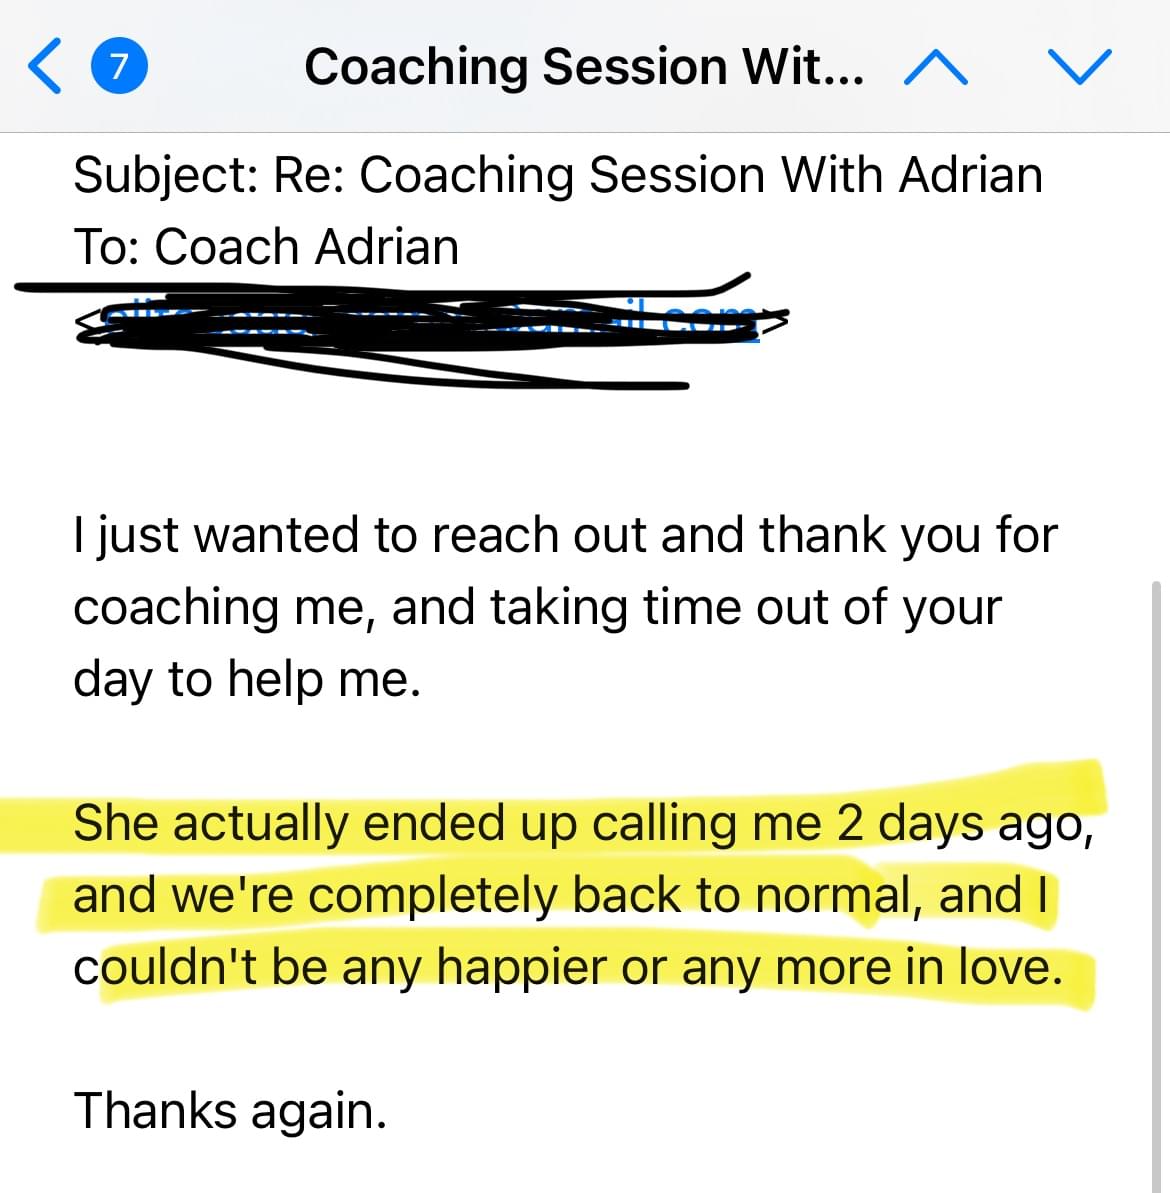1170x1193 pixels.
Task: Go to next message with down arrow
Action: [x=1079, y=67]
